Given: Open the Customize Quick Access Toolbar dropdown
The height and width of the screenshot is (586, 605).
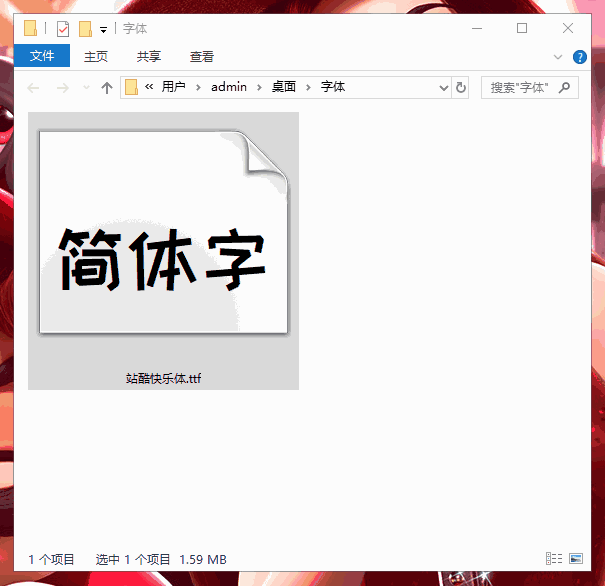Looking at the screenshot, I should coord(103,30).
